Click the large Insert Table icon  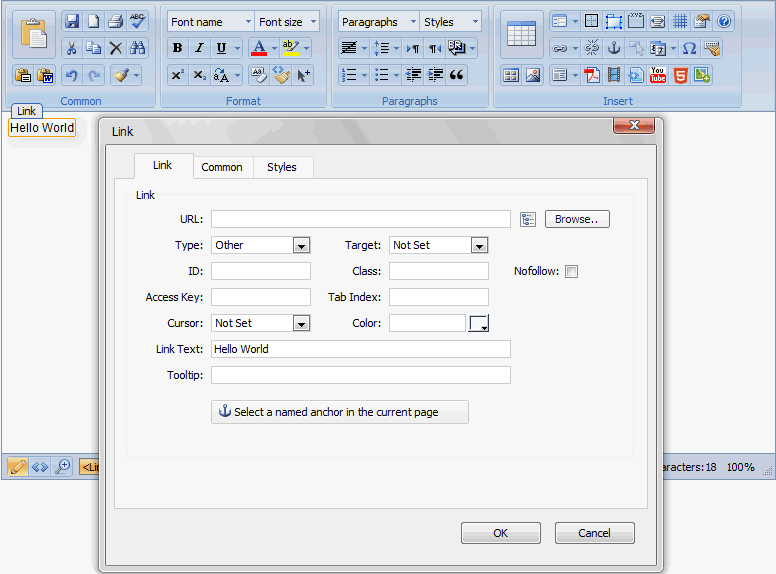click(x=521, y=34)
